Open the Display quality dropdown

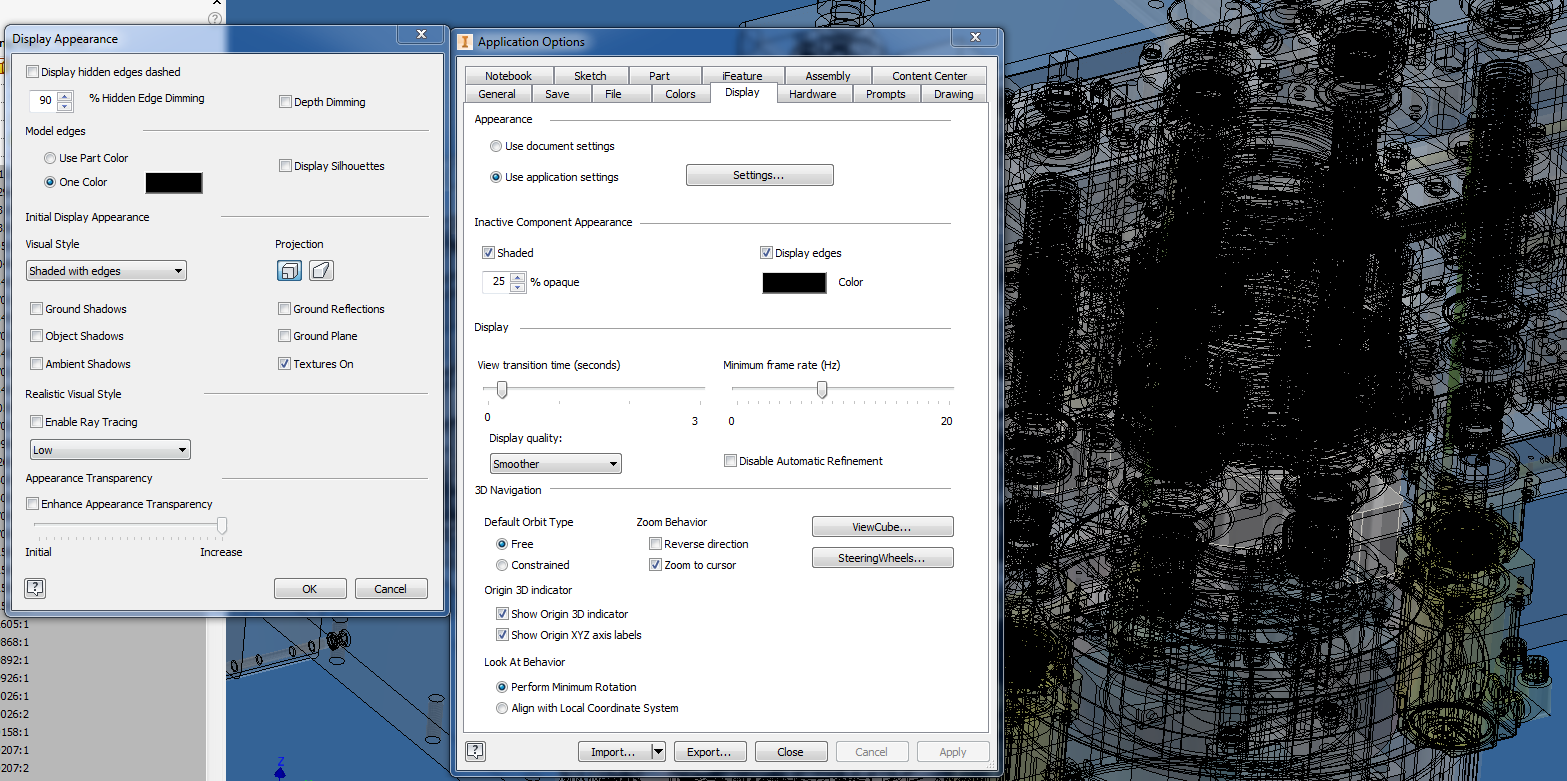[614, 463]
